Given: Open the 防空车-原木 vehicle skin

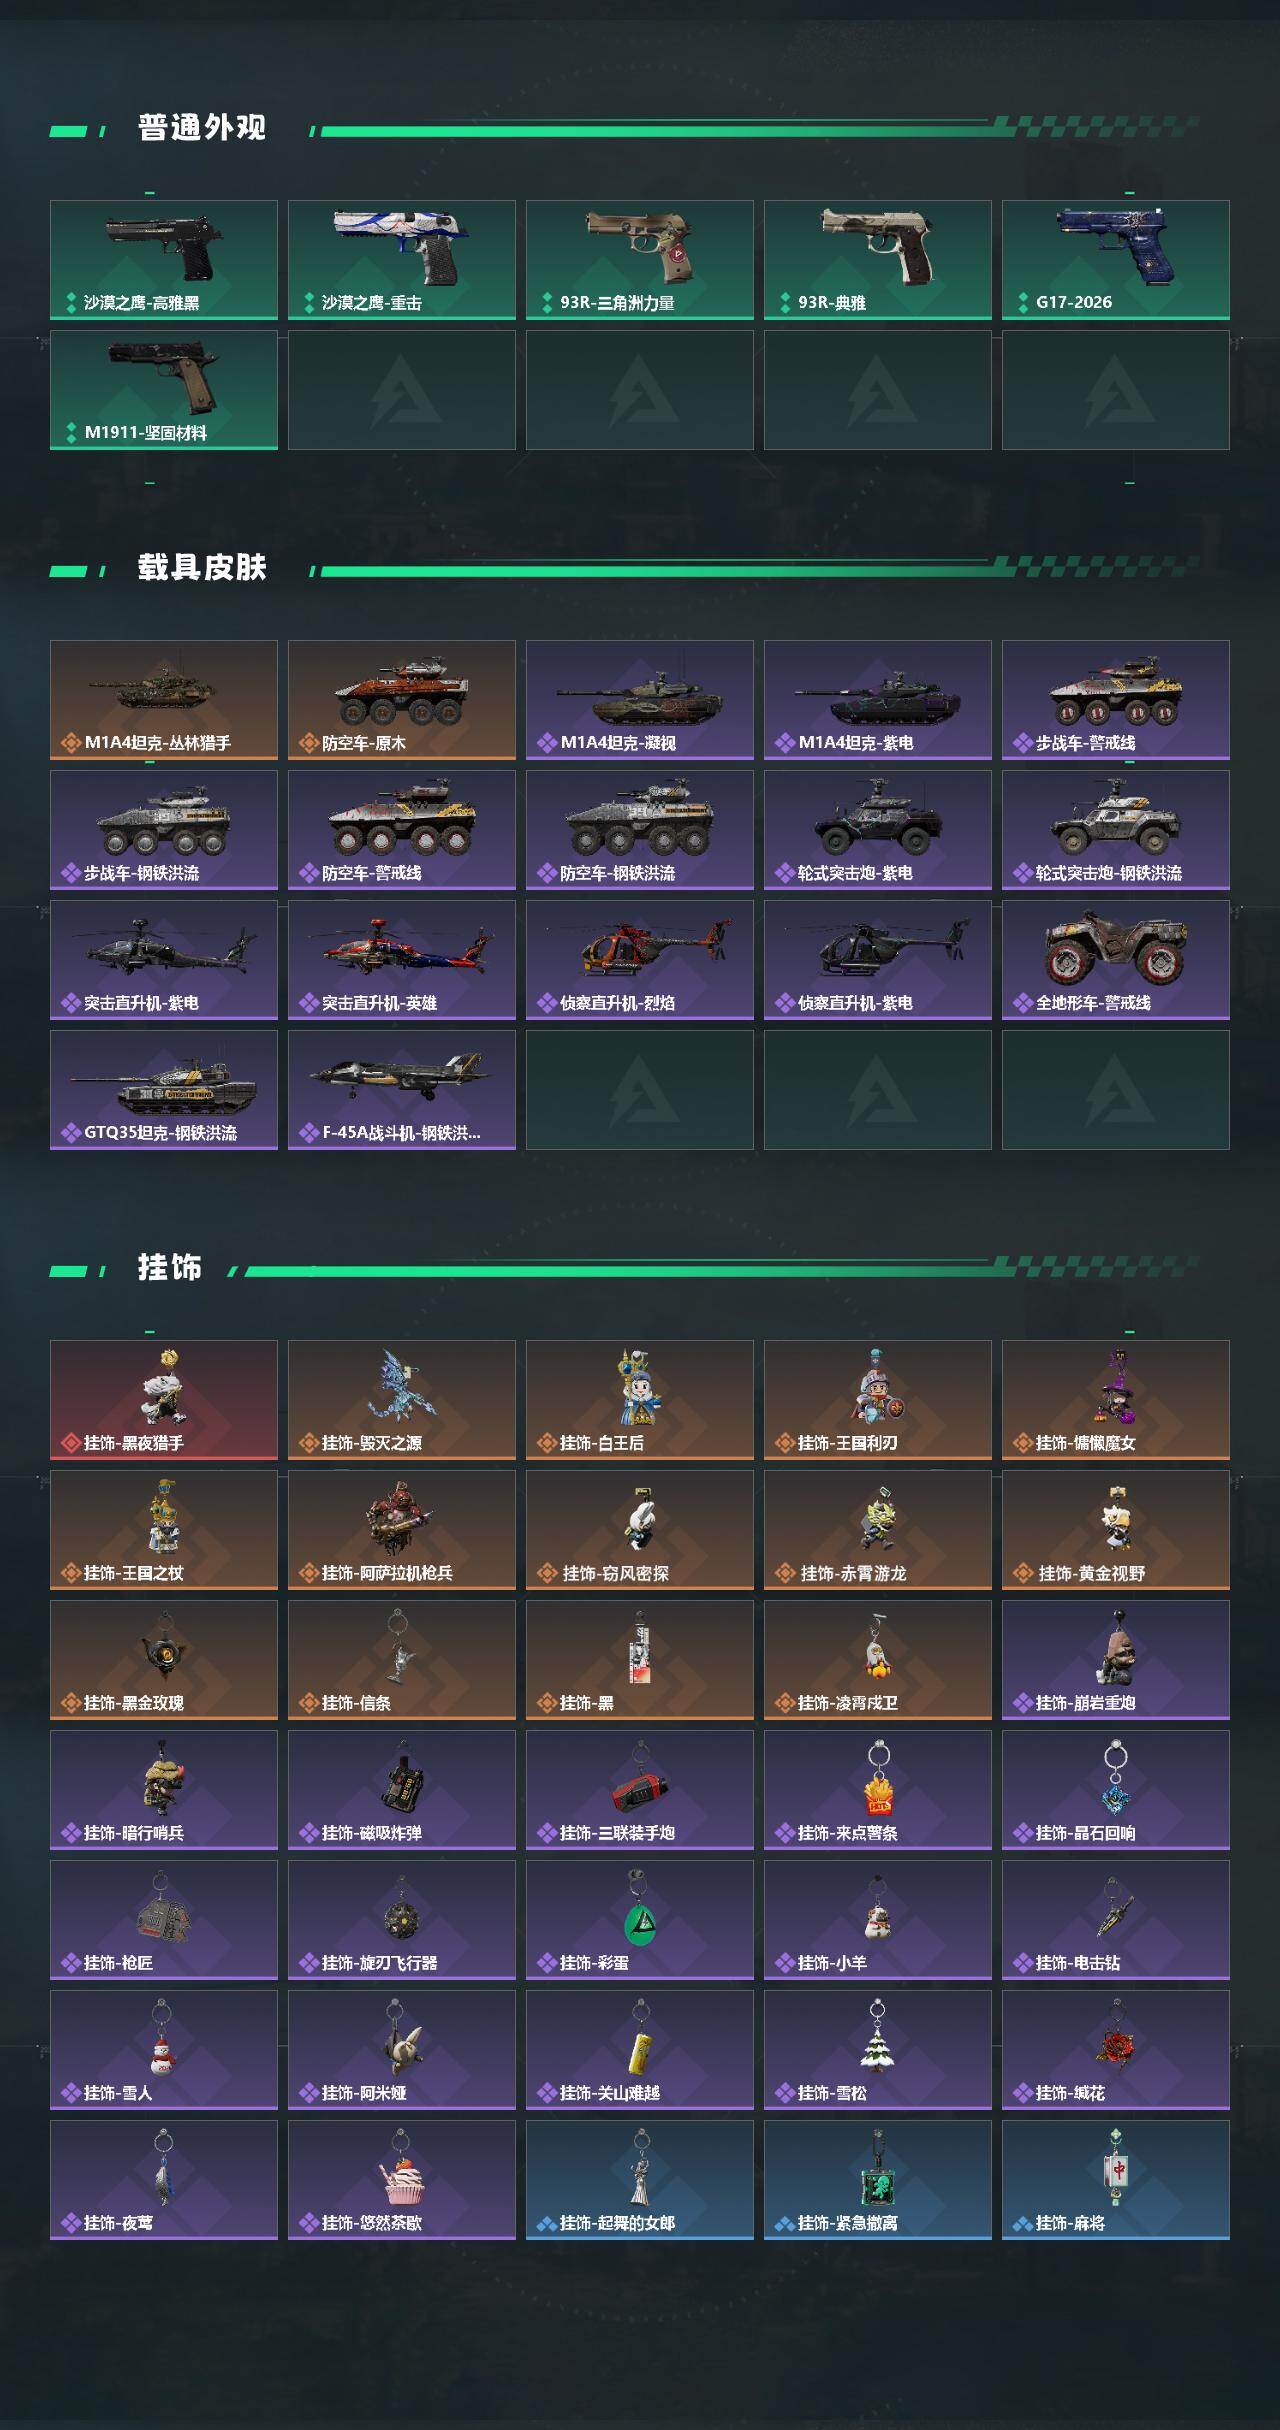Looking at the screenshot, I should (402, 700).
